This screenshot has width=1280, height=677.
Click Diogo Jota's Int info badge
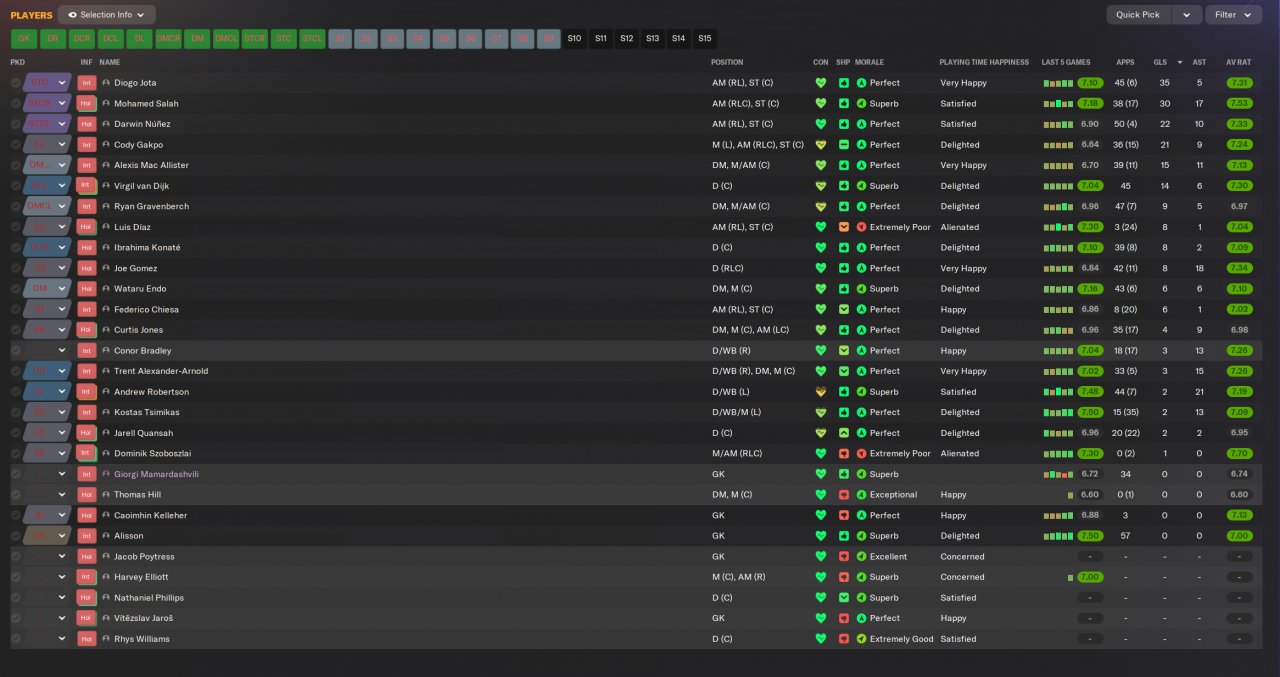87,83
